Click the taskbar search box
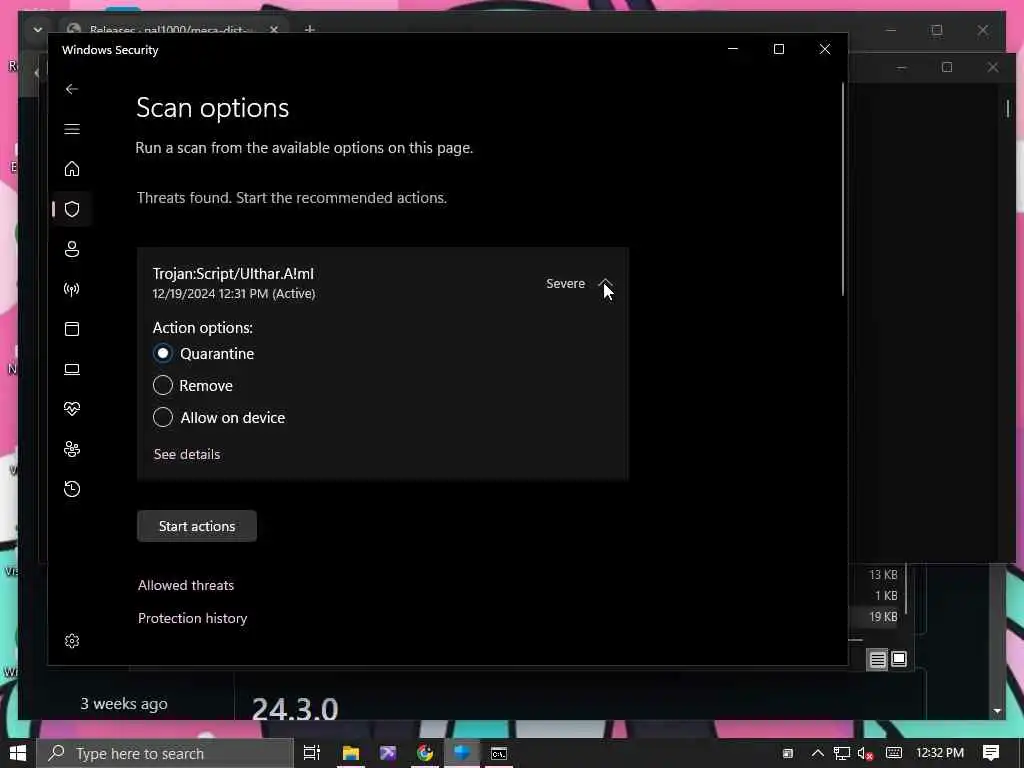This screenshot has width=1024, height=768. (165, 753)
